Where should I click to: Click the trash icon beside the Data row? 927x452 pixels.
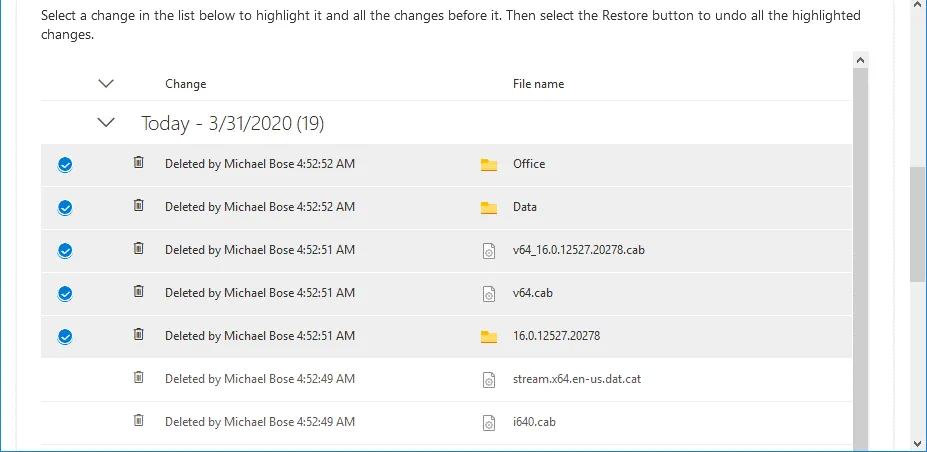click(x=139, y=206)
